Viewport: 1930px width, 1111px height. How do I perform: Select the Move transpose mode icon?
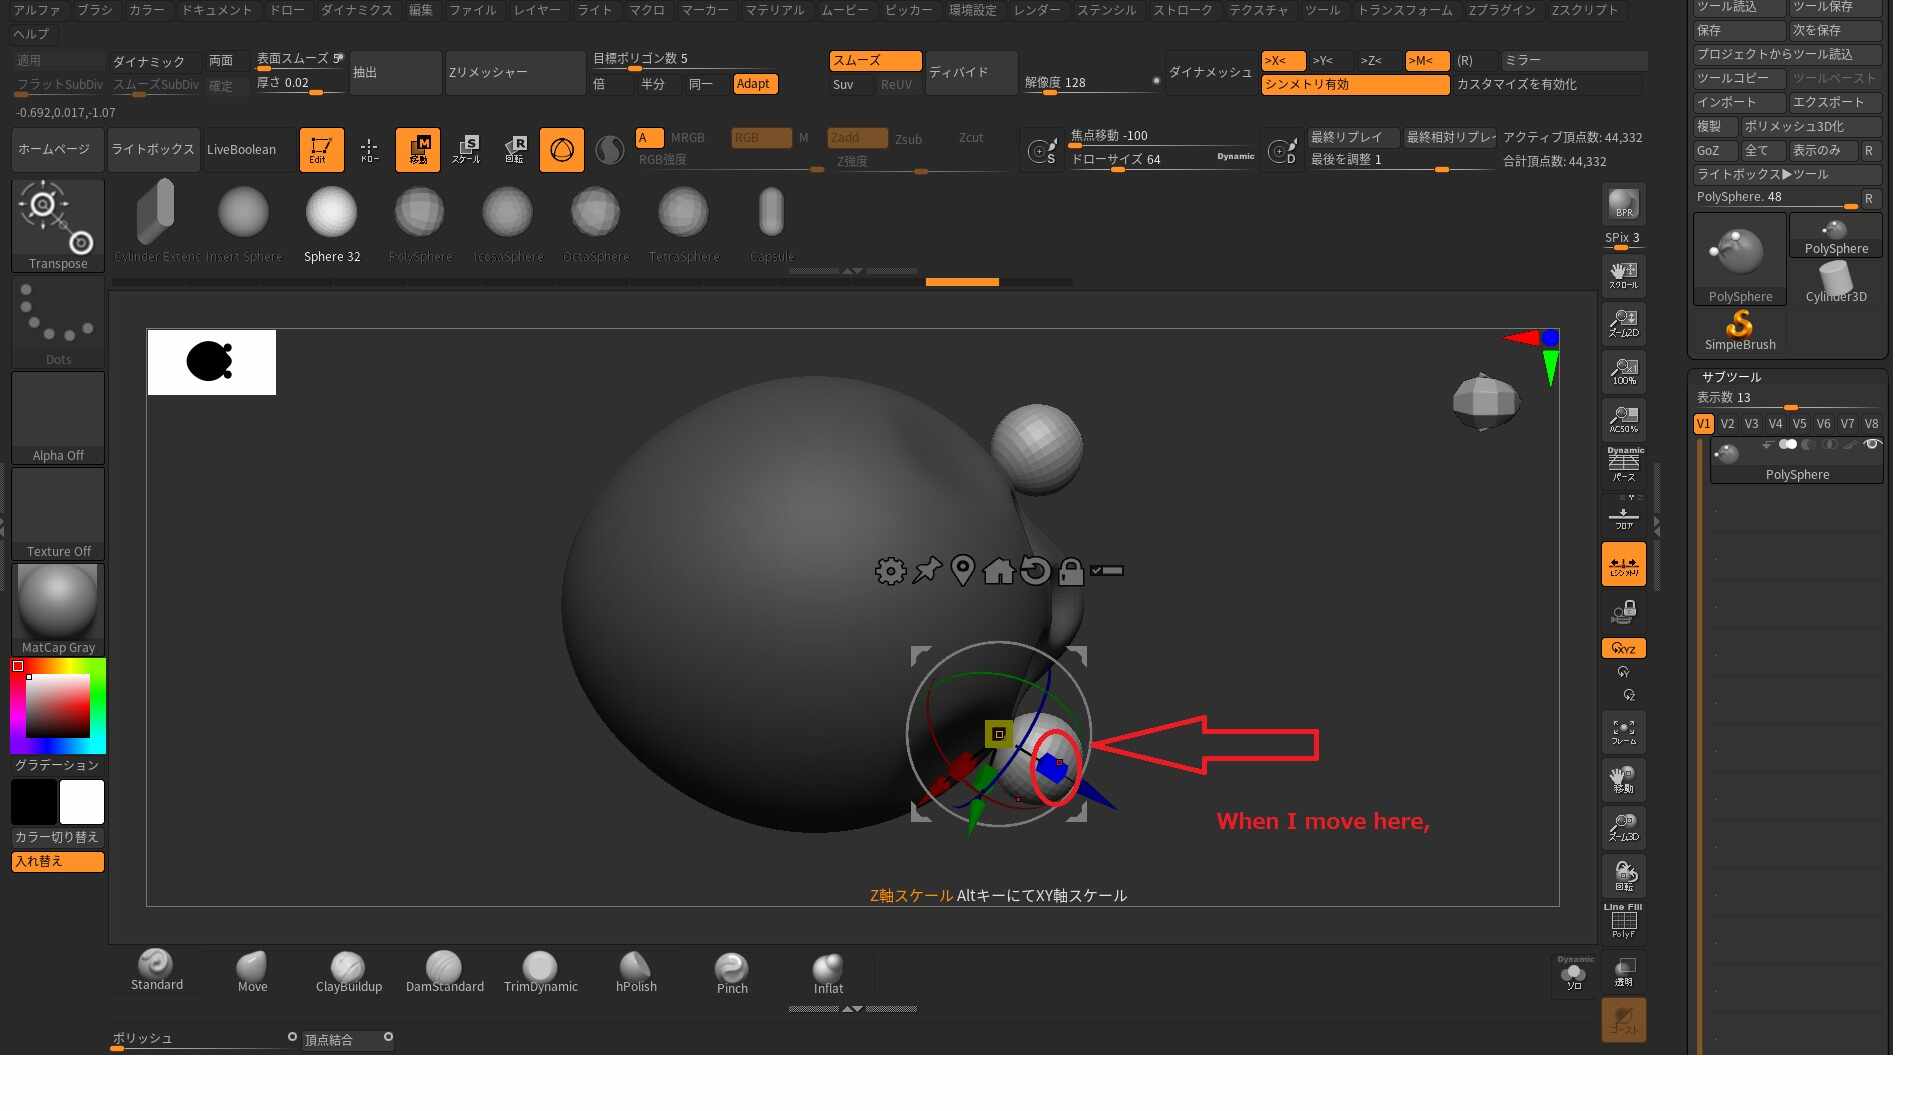pyautogui.click(x=418, y=149)
